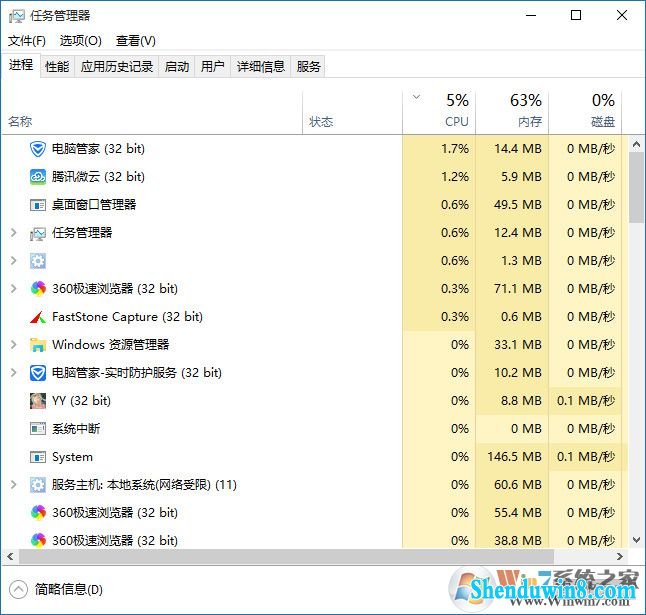Open the 查看(V) menu
646x615 pixels.
(136, 41)
